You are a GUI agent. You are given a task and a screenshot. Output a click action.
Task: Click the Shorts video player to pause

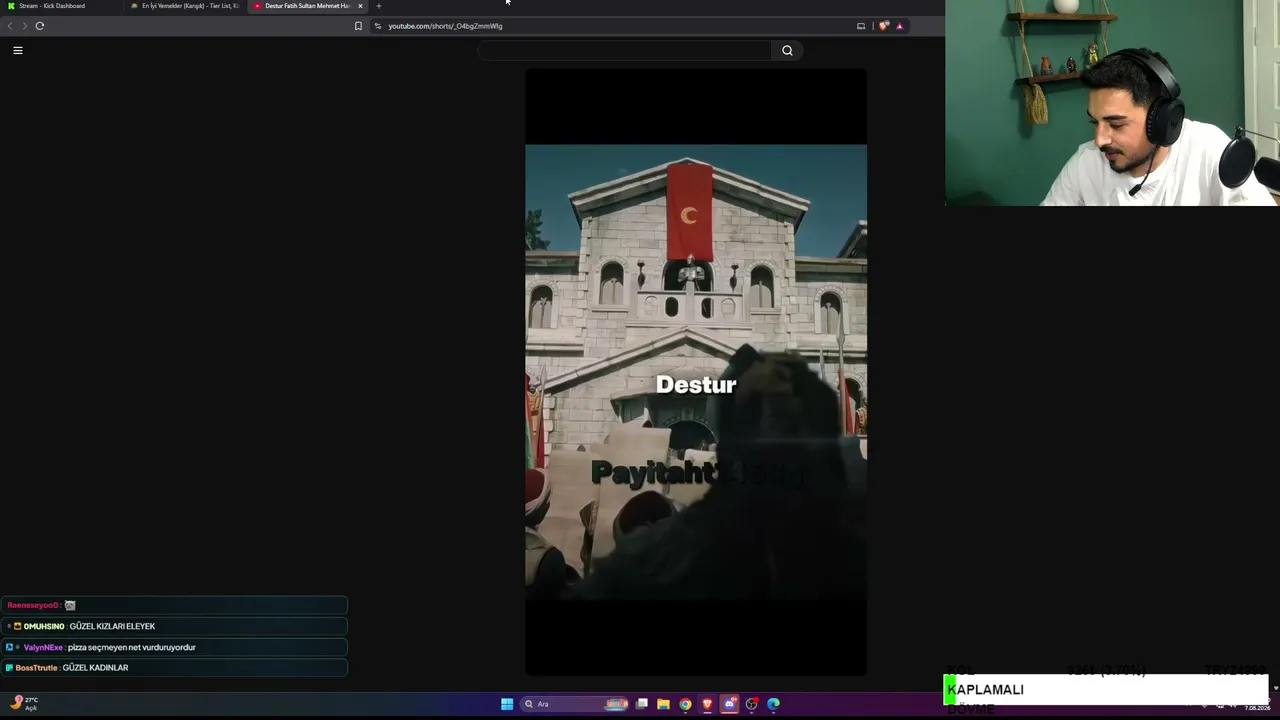tap(696, 372)
